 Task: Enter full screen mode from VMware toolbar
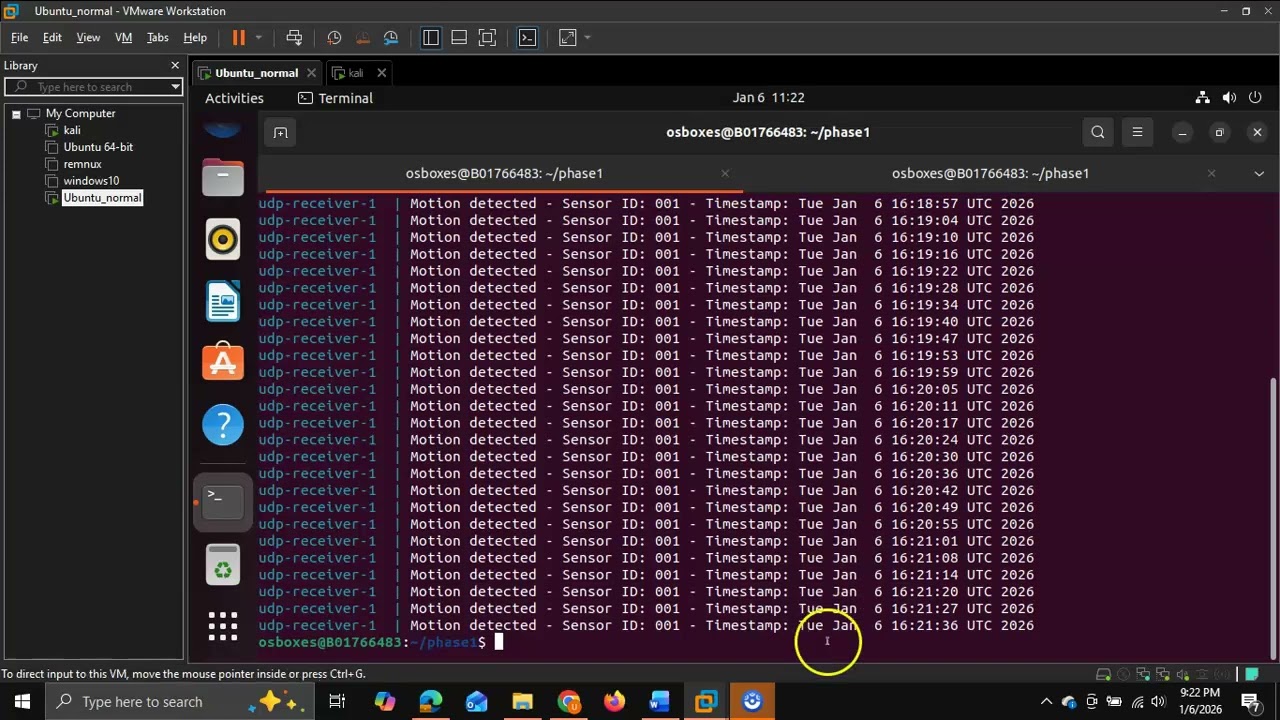click(487, 38)
